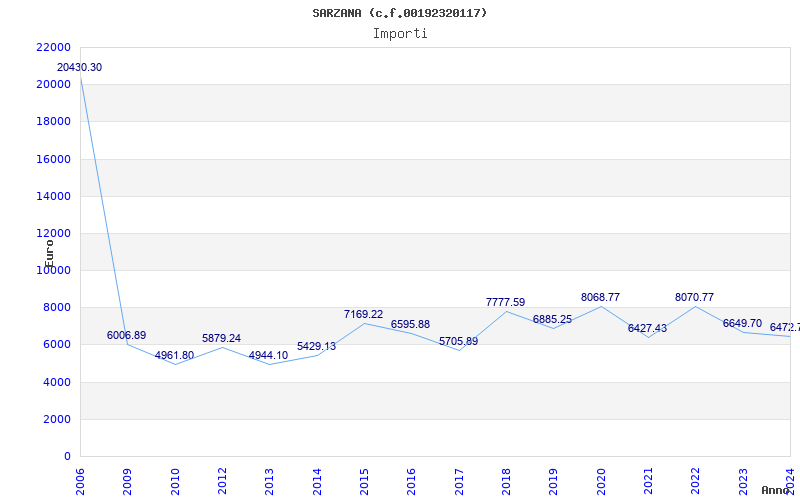The width and height of the screenshot is (800, 500).
Task: Click the year 2022 axis label
Action: 695,482
